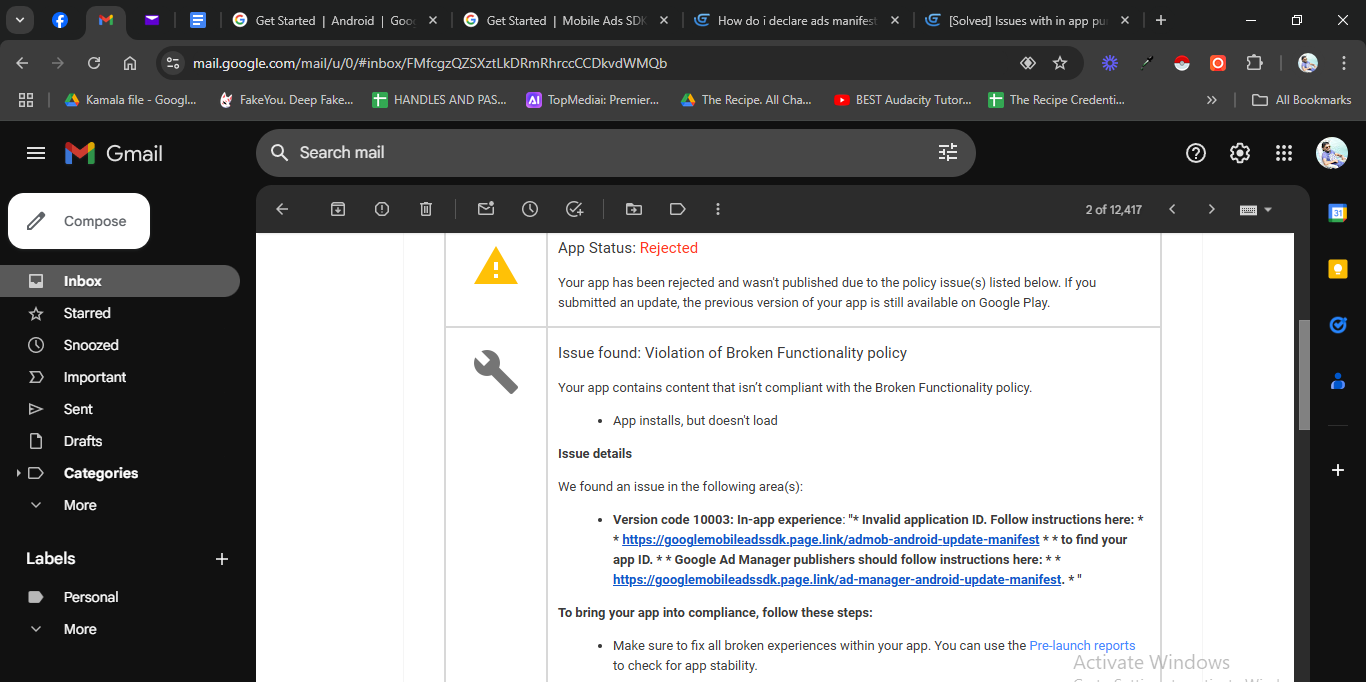The image size is (1366, 682).
Task: Open Labels icon in email toolbar
Action: (x=678, y=209)
